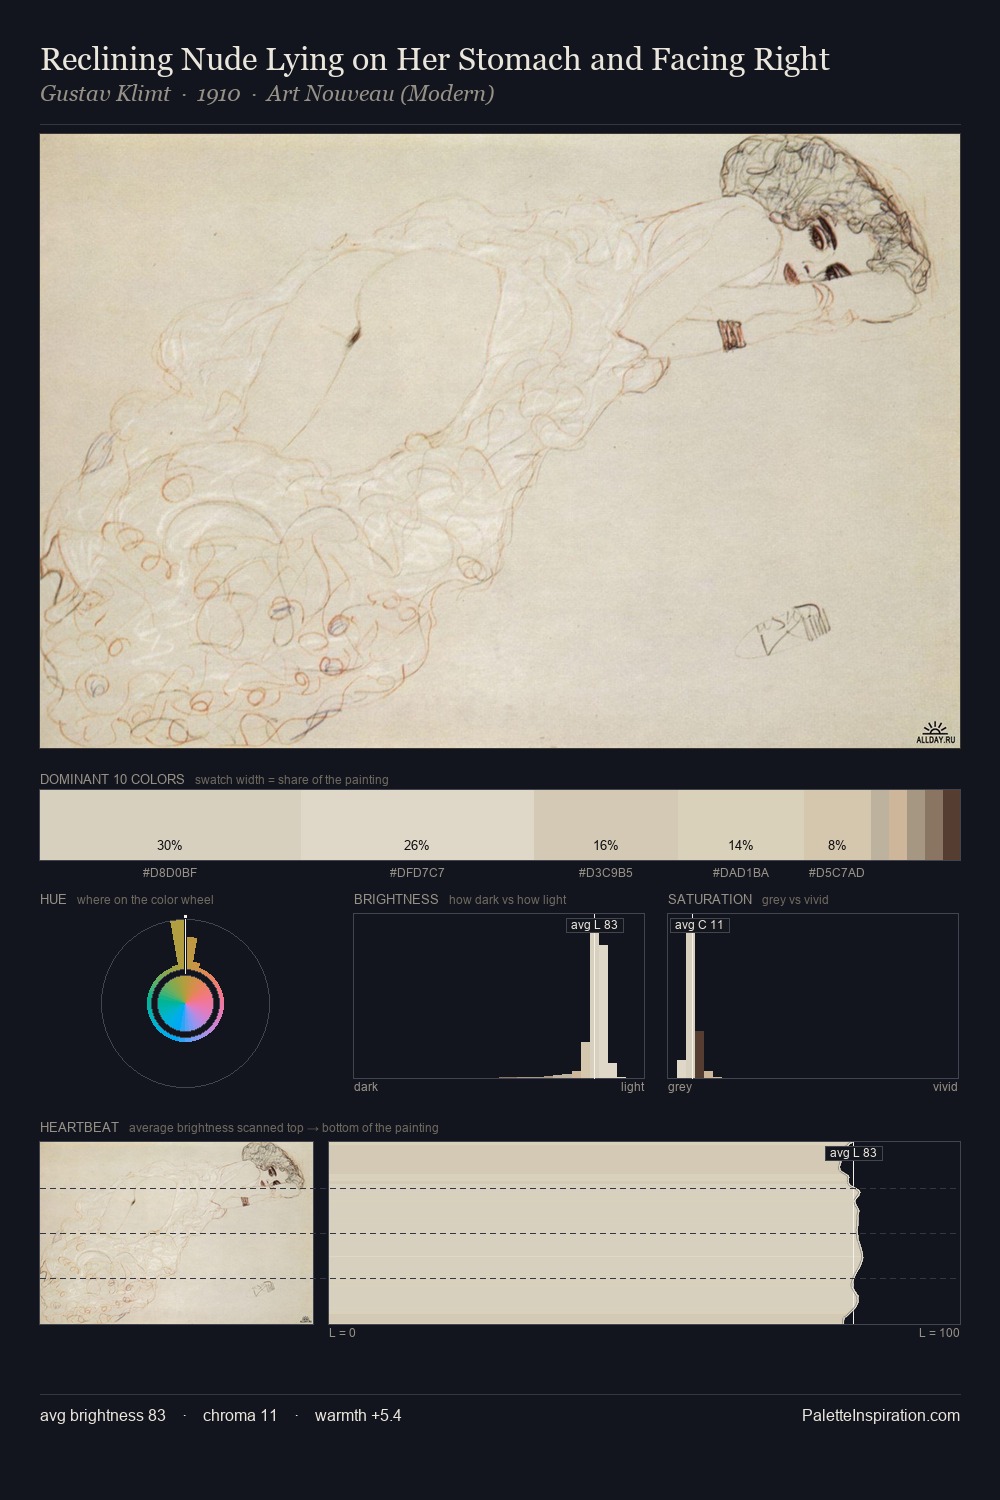
Task: Click the 'vivid' axis label
Action: 945,1087
